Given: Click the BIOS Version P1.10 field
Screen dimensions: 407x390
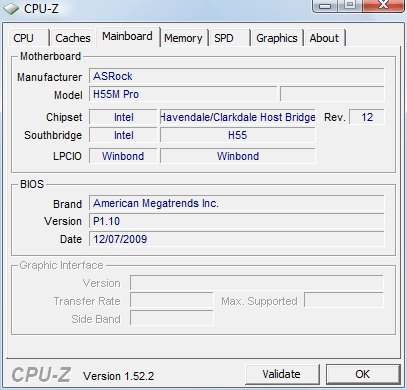Looking at the screenshot, I should 236,221.
